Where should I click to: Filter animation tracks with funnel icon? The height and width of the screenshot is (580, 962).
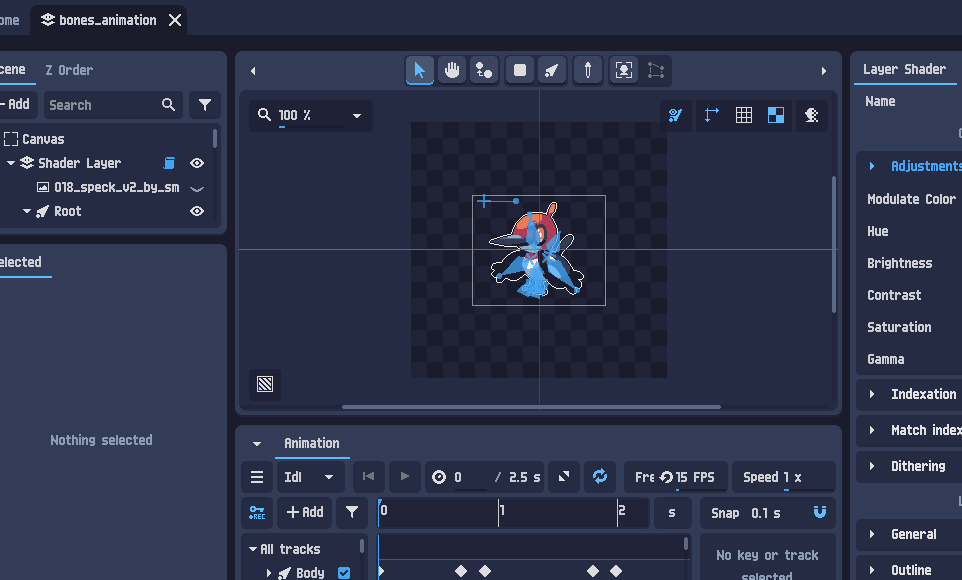[352, 512]
